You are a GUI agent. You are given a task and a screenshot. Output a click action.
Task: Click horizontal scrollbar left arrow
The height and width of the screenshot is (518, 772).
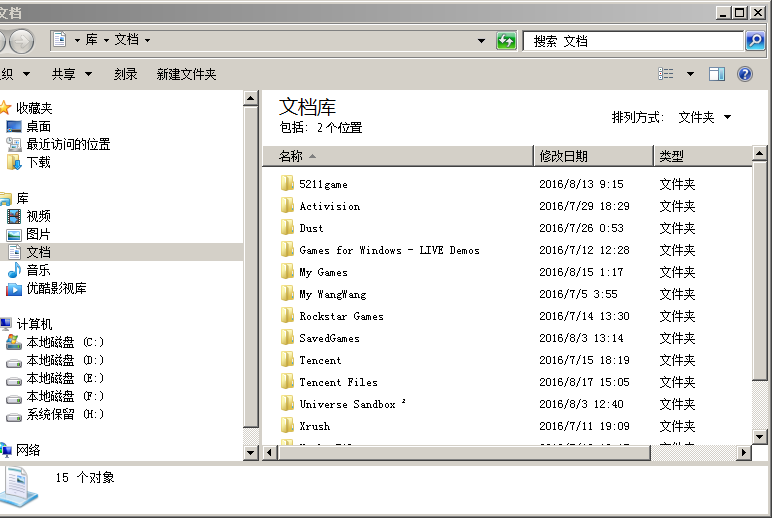click(x=269, y=452)
